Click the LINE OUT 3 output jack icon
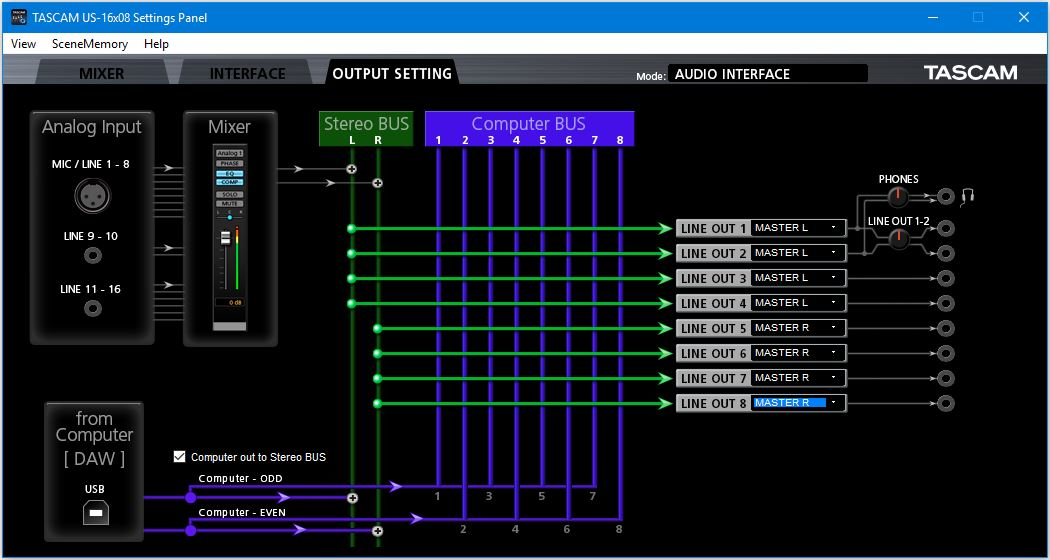 click(x=946, y=278)
